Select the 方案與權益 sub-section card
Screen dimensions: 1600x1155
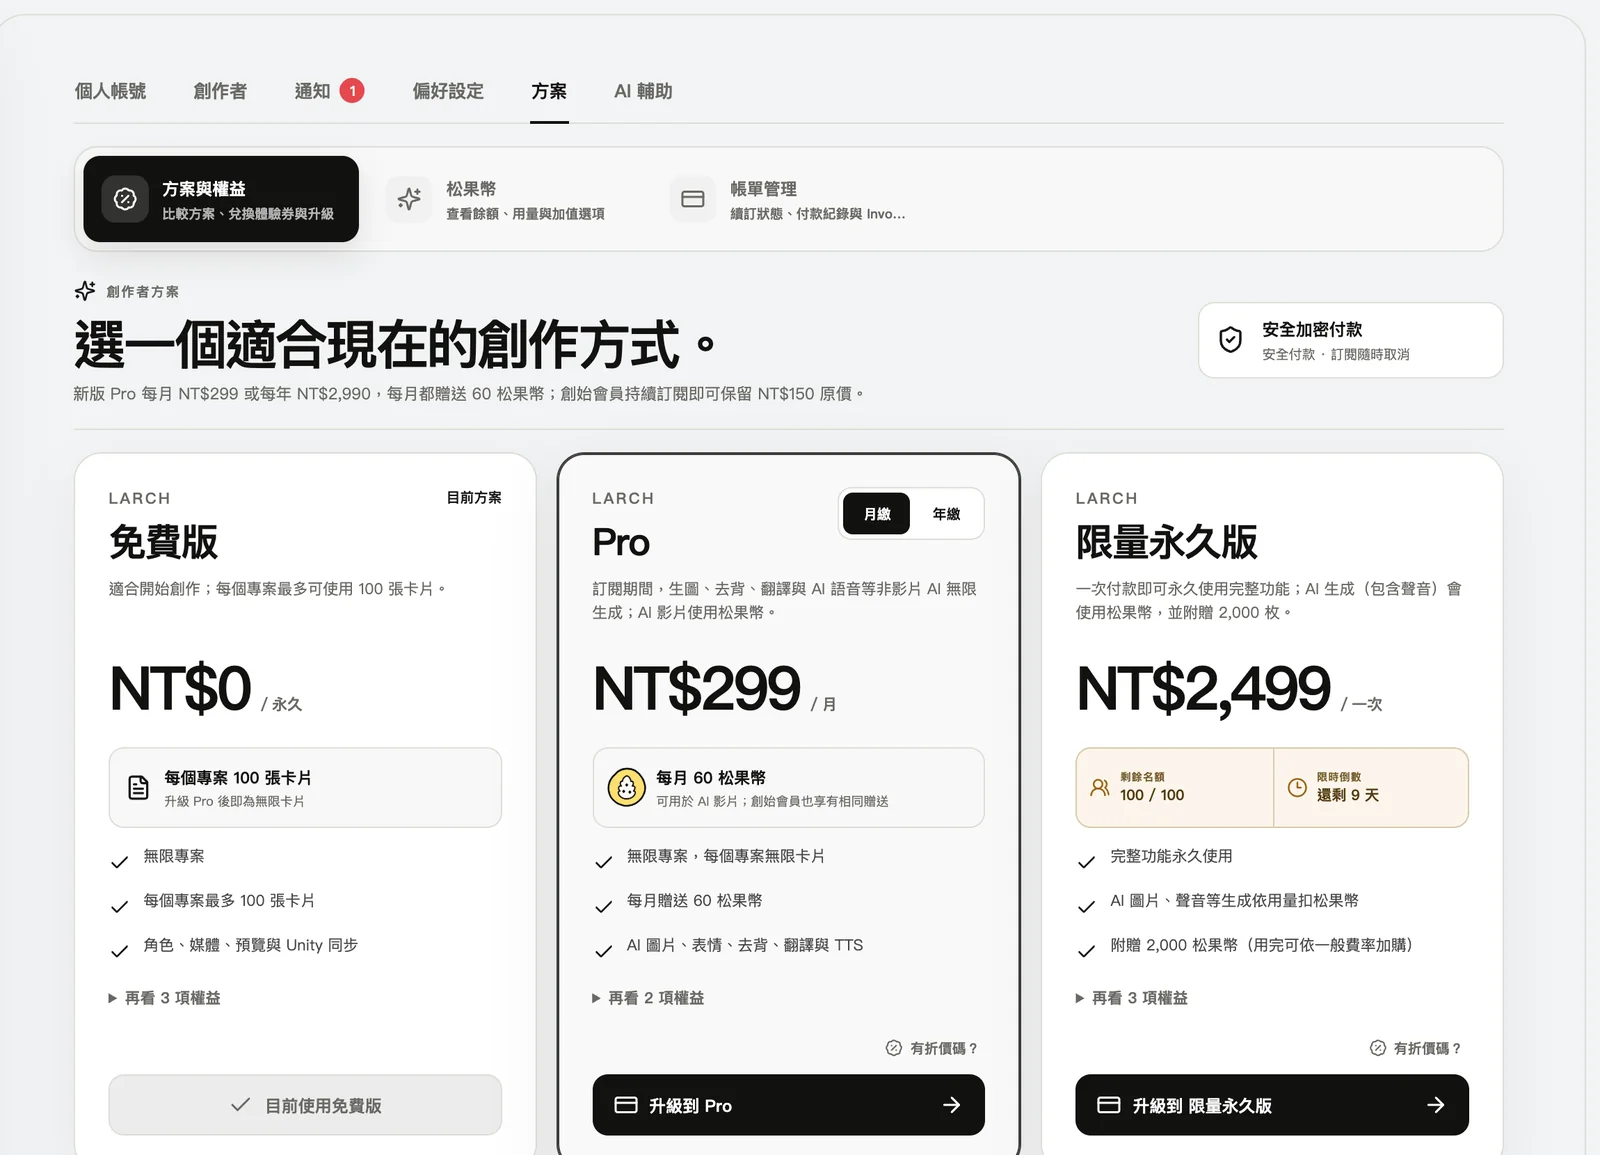[221, 199]
